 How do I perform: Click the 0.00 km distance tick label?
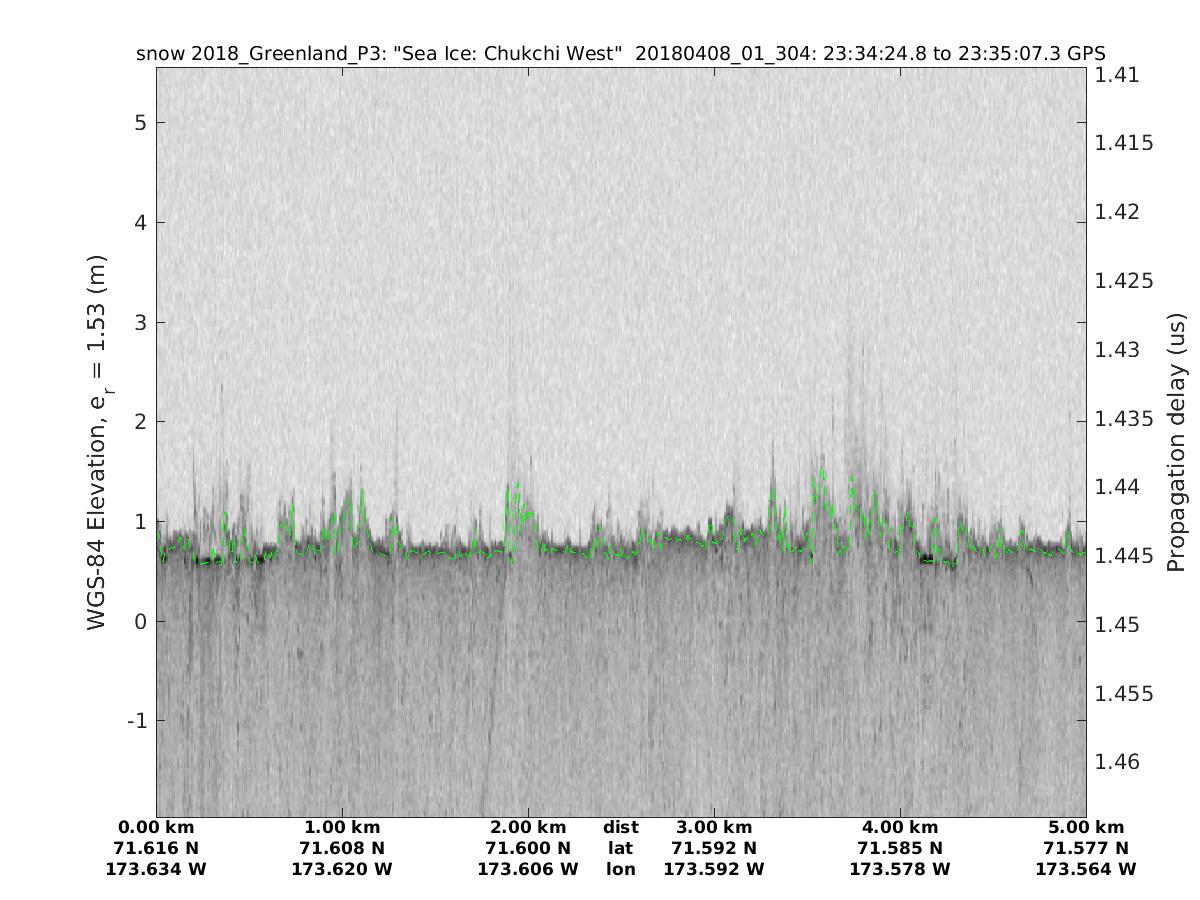(x=156, y=827)
